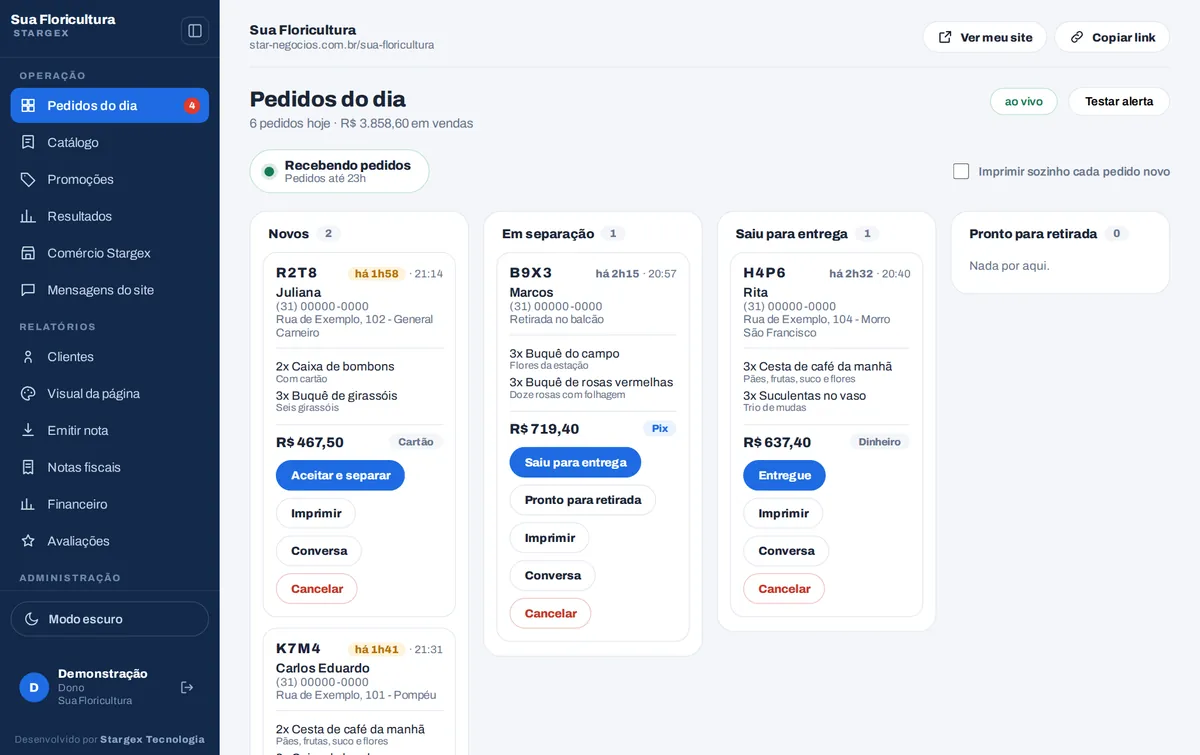
Task: Open Catálogo from the sidebar
Action: pyautogui.click(x=110, y=142)
